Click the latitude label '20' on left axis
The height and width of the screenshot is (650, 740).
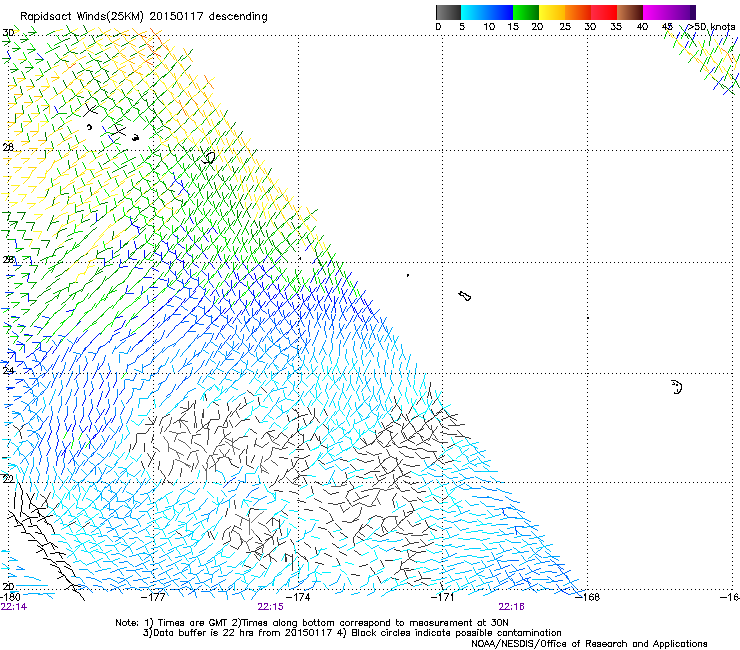tap(8, 587)
